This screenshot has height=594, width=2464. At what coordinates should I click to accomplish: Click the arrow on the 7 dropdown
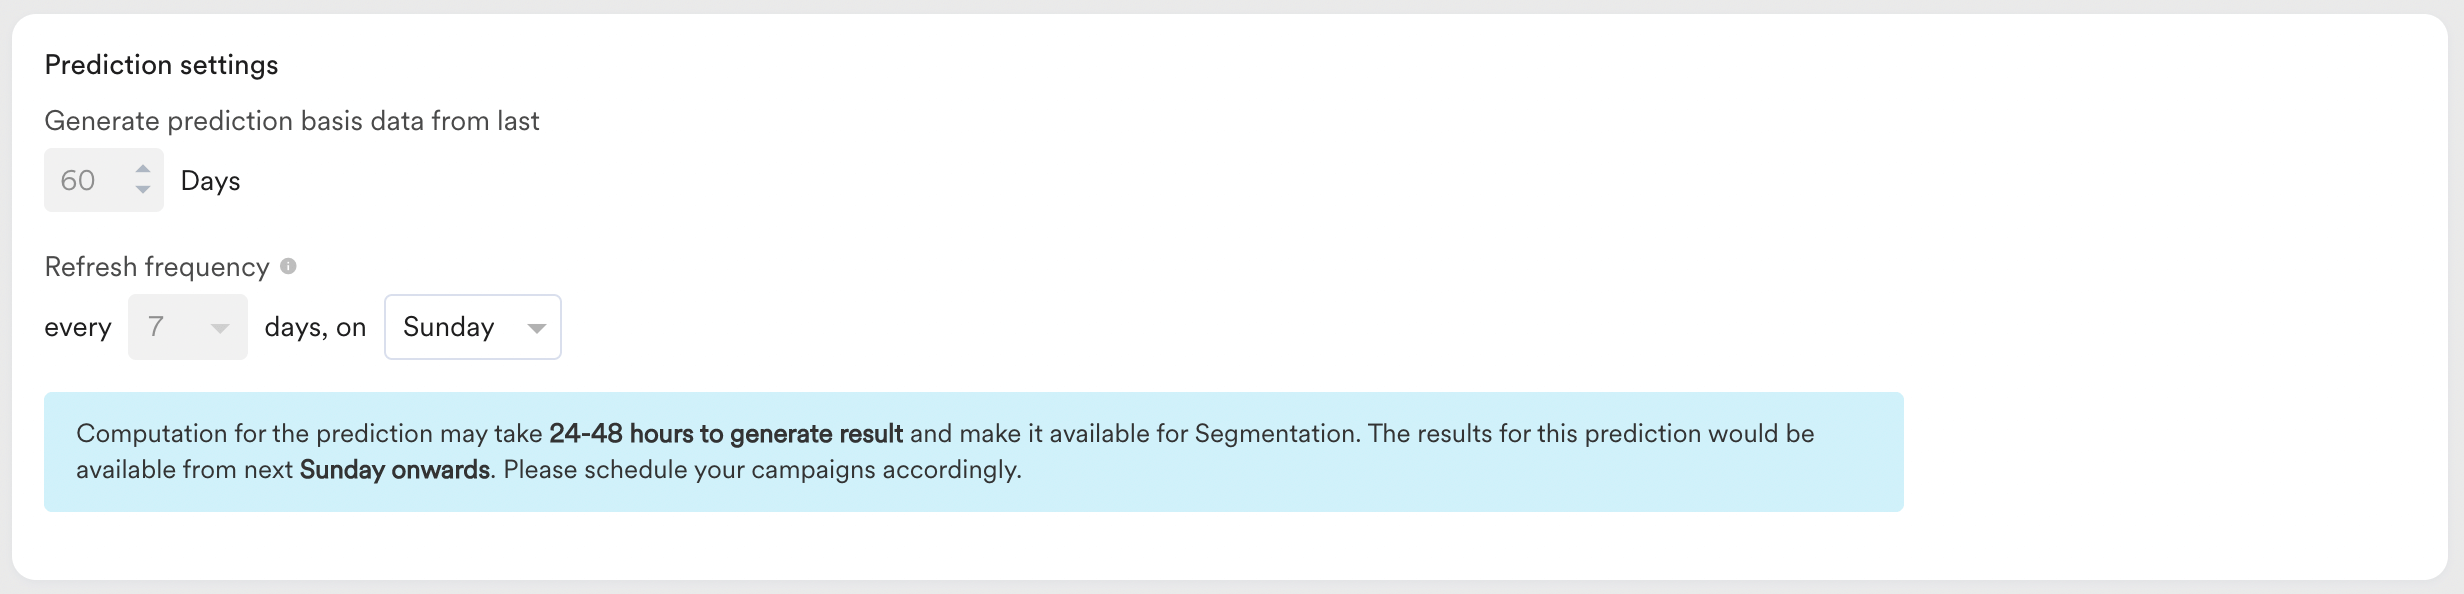(220, 328)
